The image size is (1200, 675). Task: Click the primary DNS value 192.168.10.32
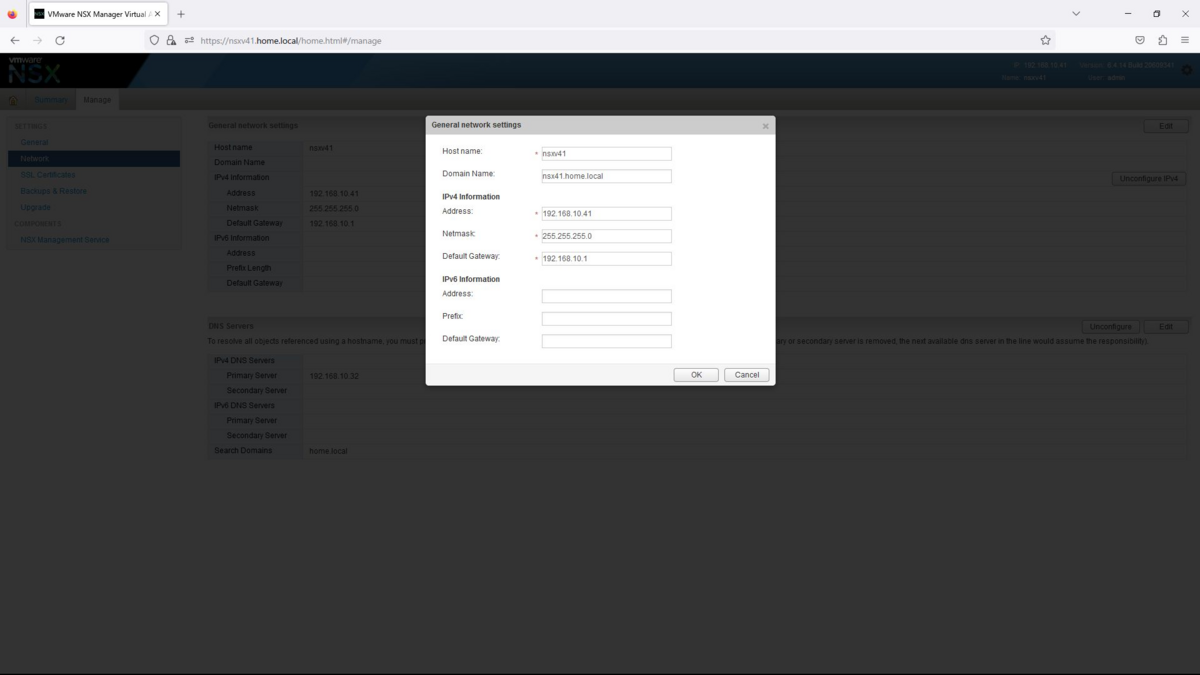pyautogui.click(x=334, y=376)
